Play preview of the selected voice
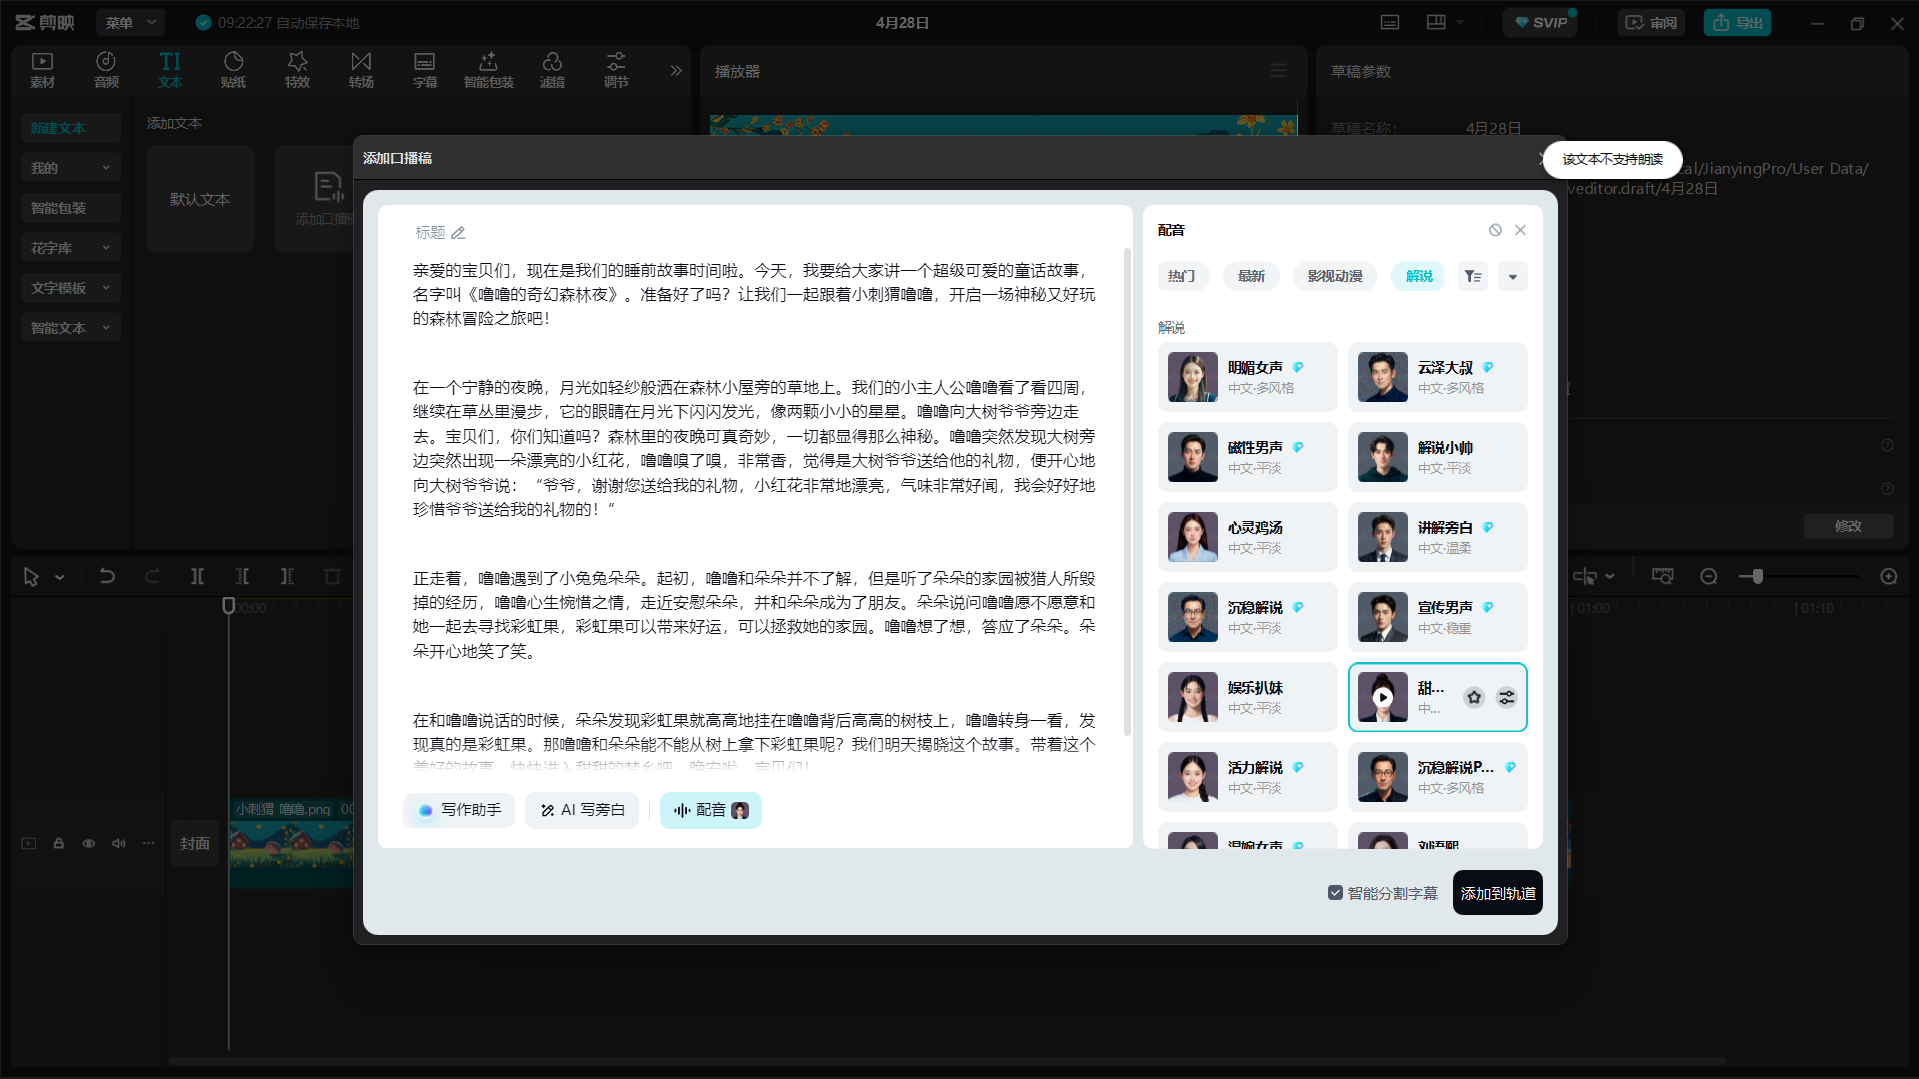The width and height of the screenshot is (1919, 1079). coord(1382,697)
